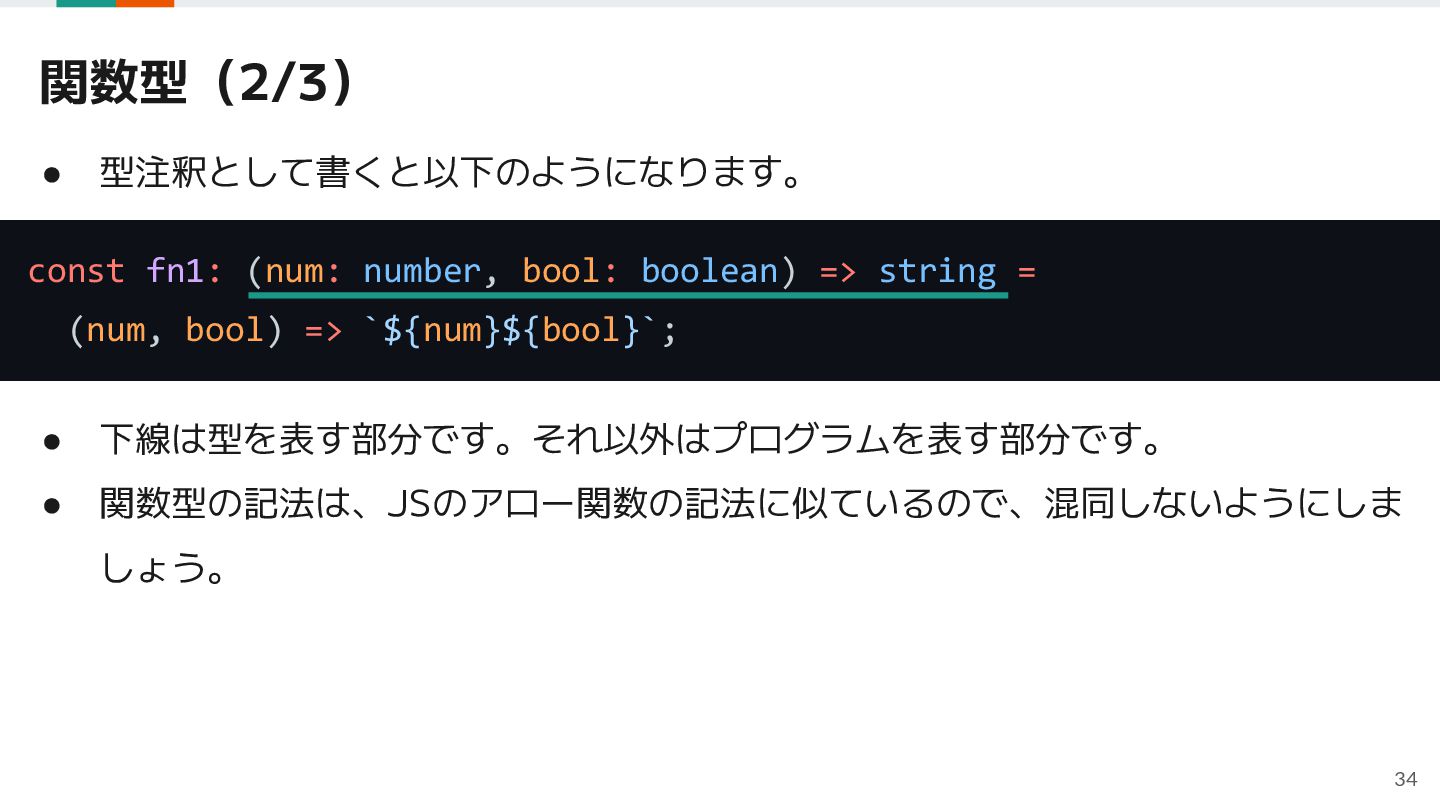Click the slide page number 34
The height and width of the screenshot is (810, 1440).
tap(1405, 779)
